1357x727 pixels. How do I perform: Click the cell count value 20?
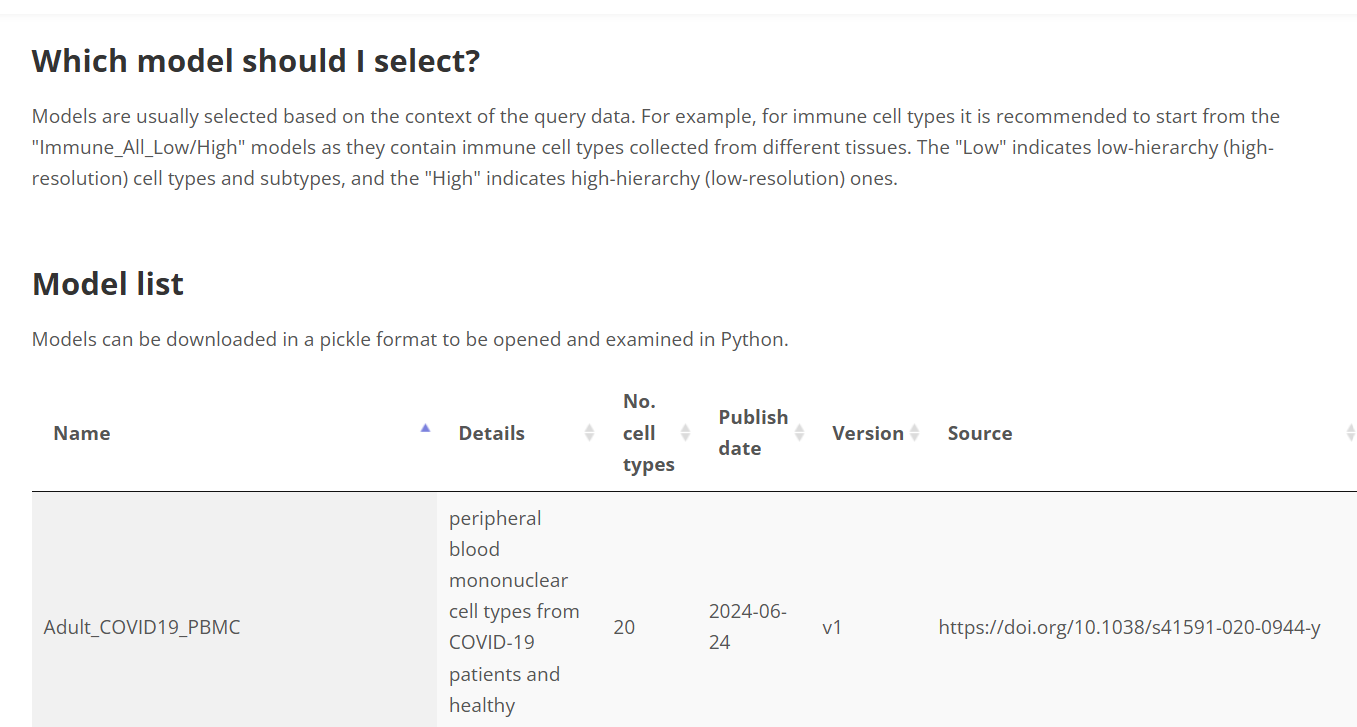[624, 628]
